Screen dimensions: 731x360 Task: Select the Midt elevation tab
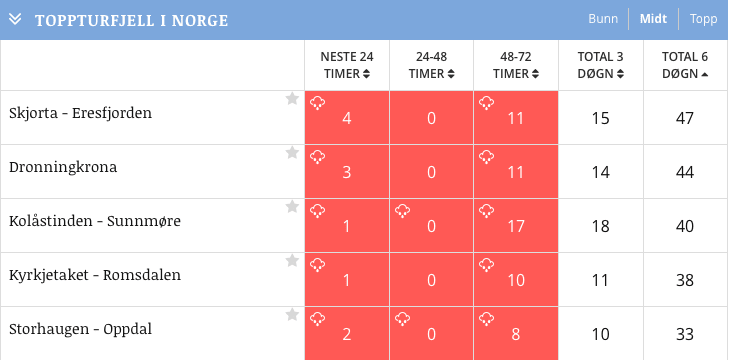coord(653,19)
